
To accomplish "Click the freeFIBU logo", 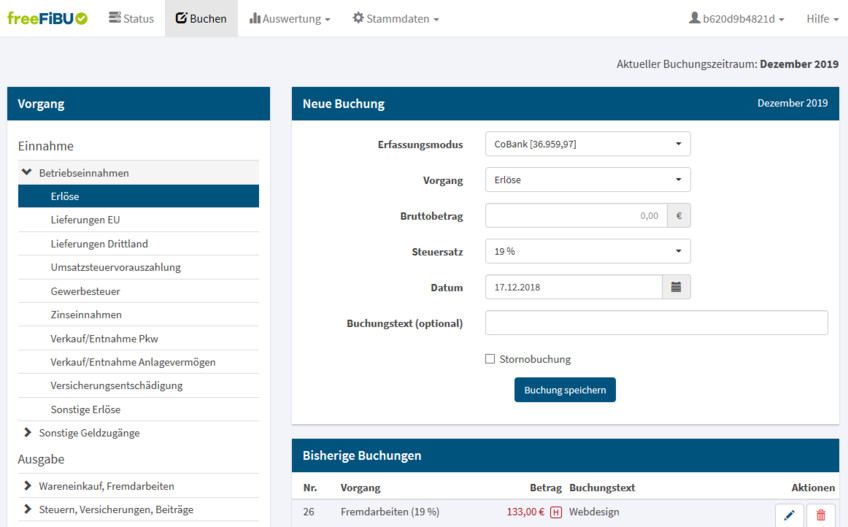I will click(47, 18).
